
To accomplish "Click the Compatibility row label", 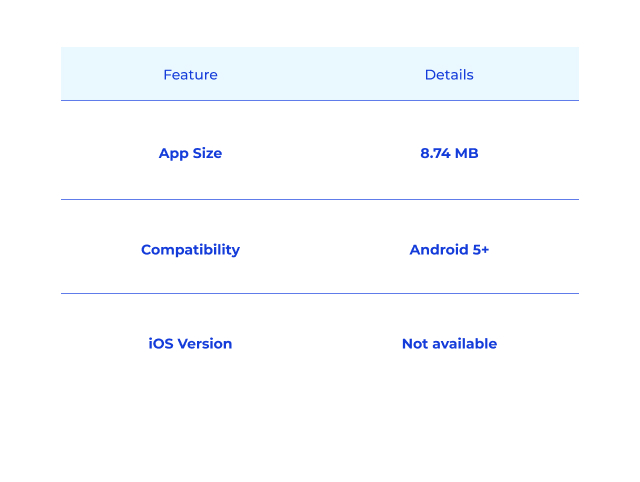I will [x=190, y=250].
